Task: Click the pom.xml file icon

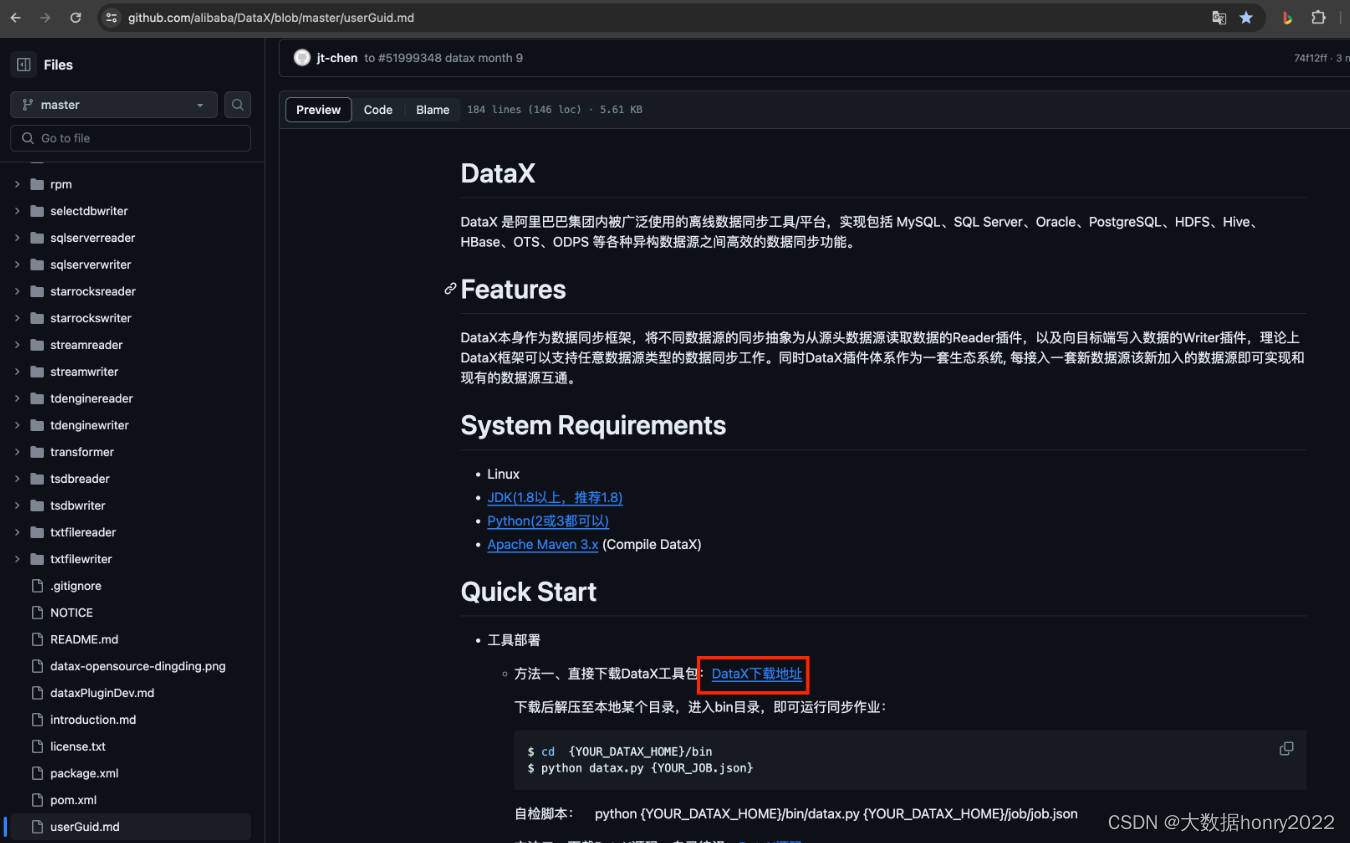Action: pos(37,800)
